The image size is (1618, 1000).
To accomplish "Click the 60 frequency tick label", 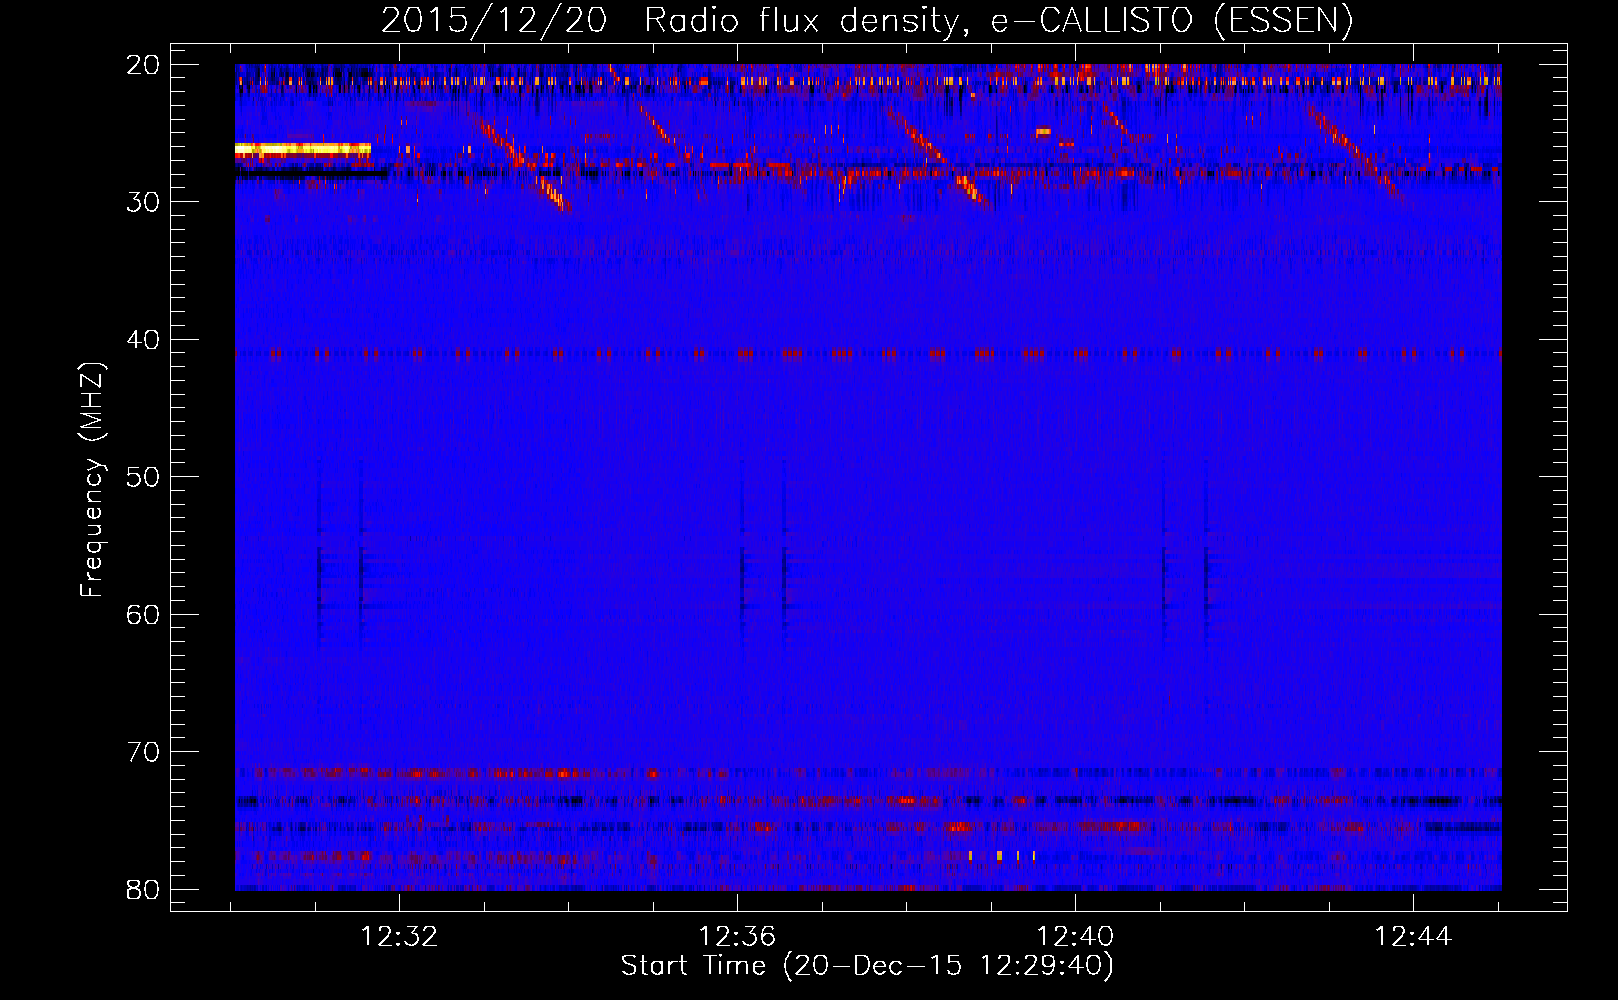I will (144, 614).
